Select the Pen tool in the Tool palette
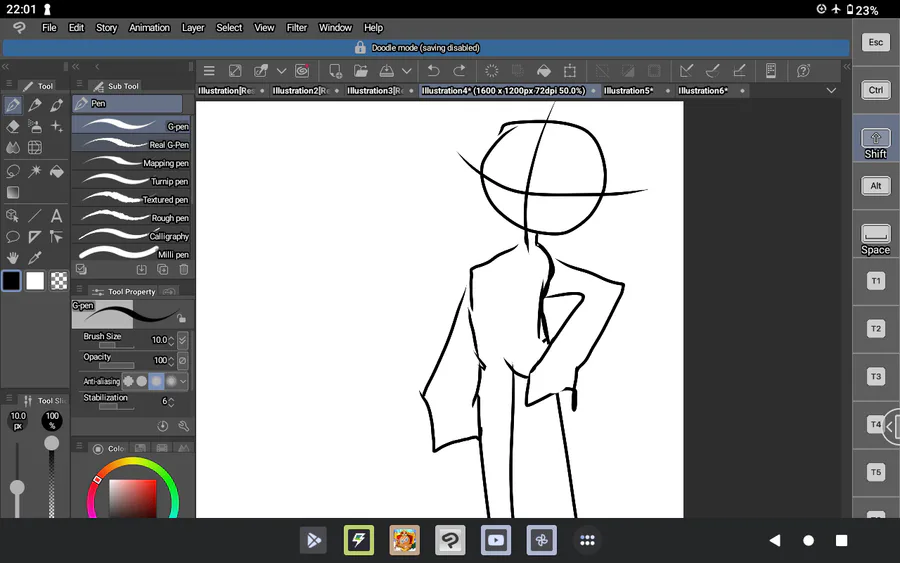The width and height of the screenshot is (900, 563). [13, 105]
